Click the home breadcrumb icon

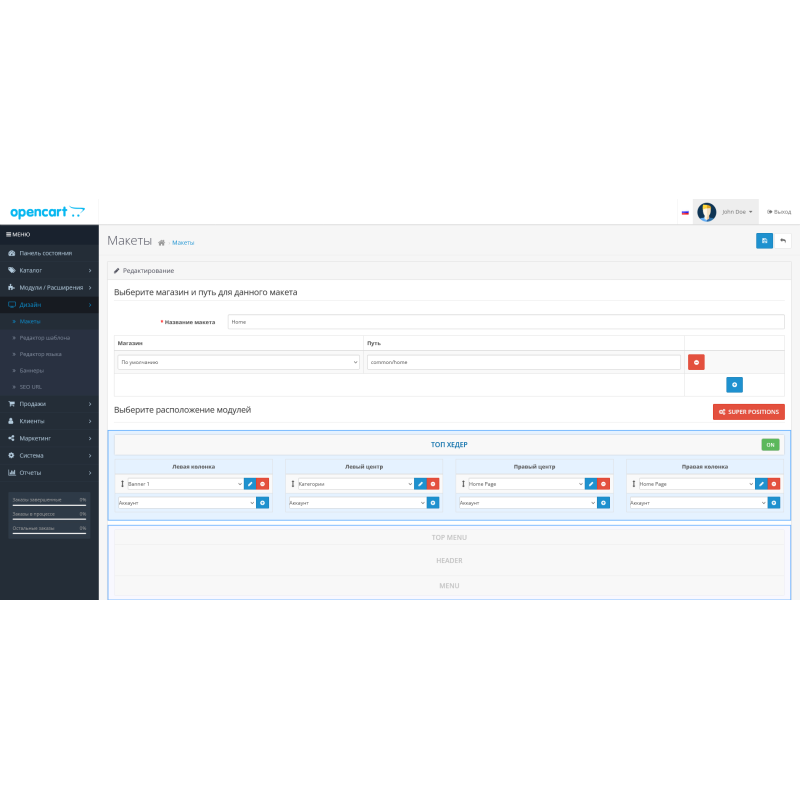click(161, 243)
